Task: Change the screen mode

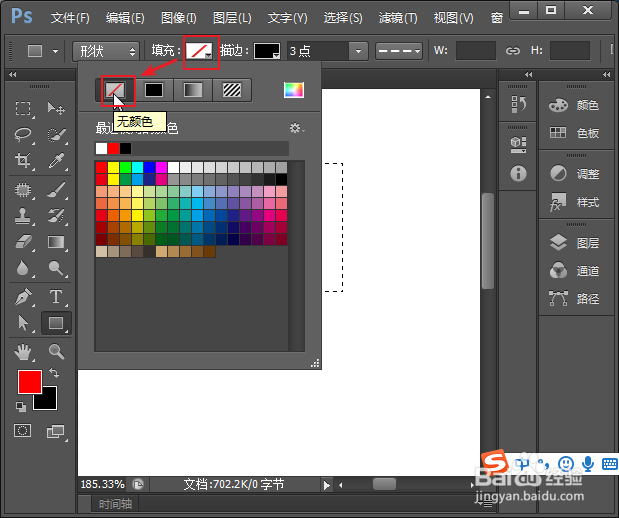Action: tap(56, 431)
